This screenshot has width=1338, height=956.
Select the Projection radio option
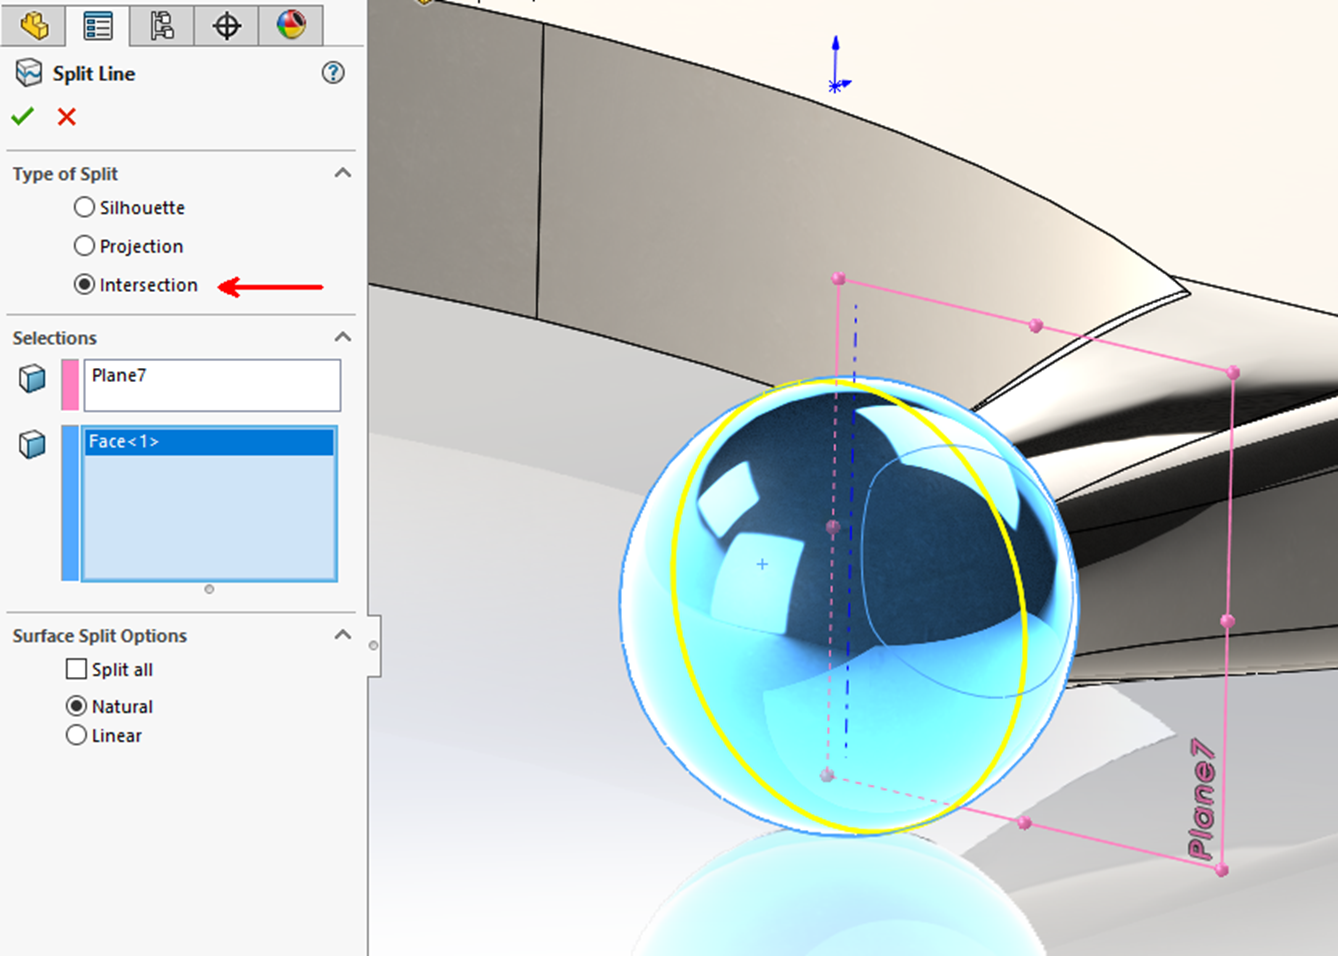pos(82,246)
